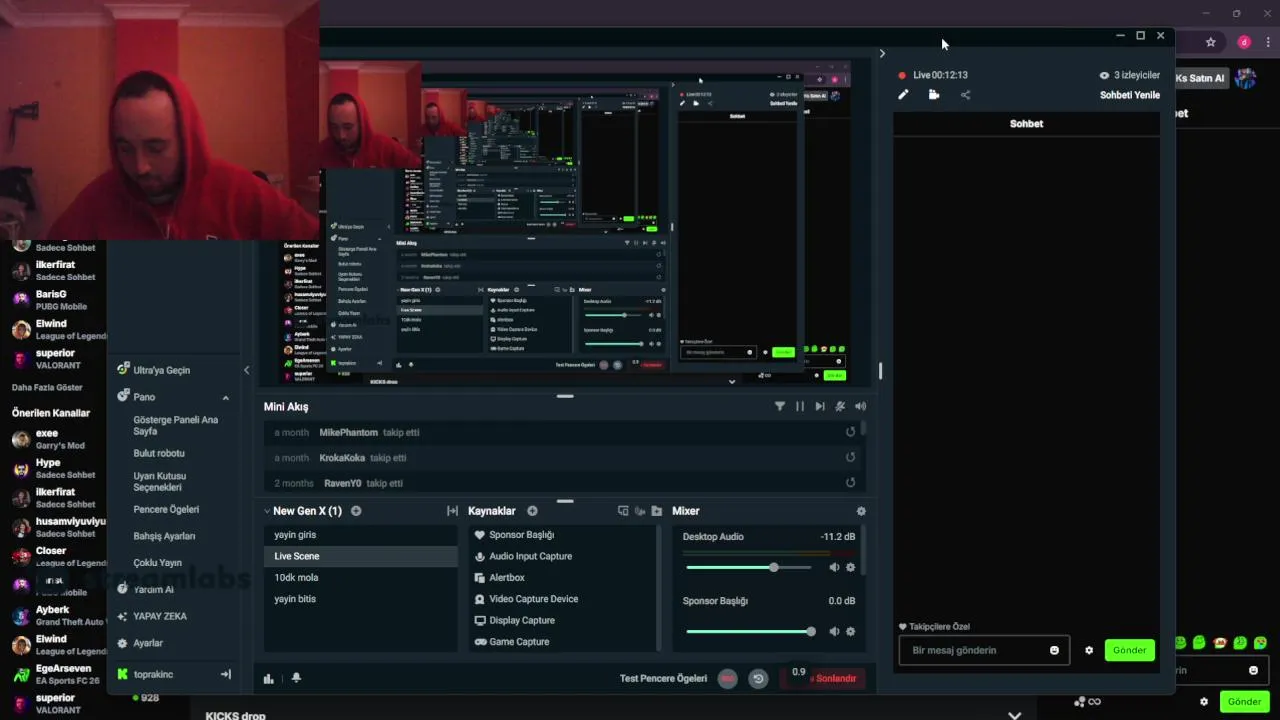Mute the Sponsor Başlığı mixer channel
The image size is (1280, 720).
834,631
